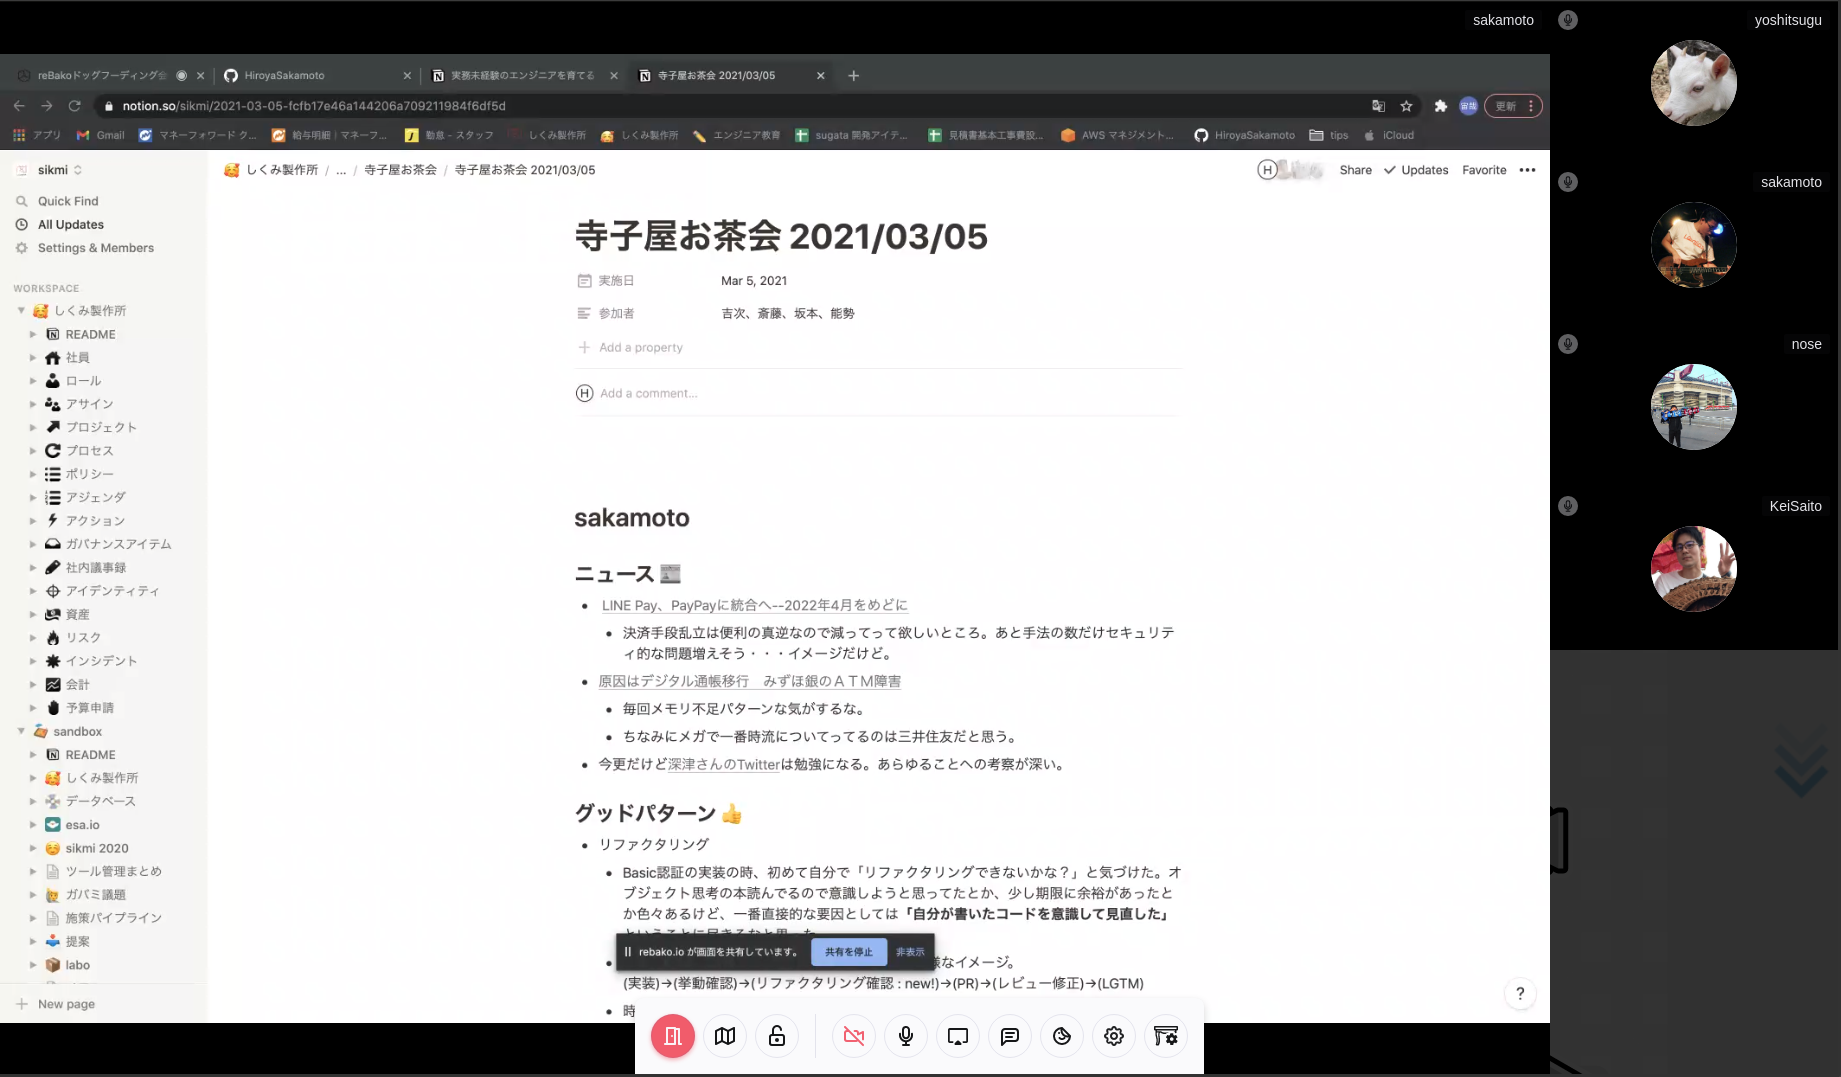Viewport: 1841px width, 1077px height.
Task: Toggle yoshitsugu's microphone mute
Action: 1568,19
